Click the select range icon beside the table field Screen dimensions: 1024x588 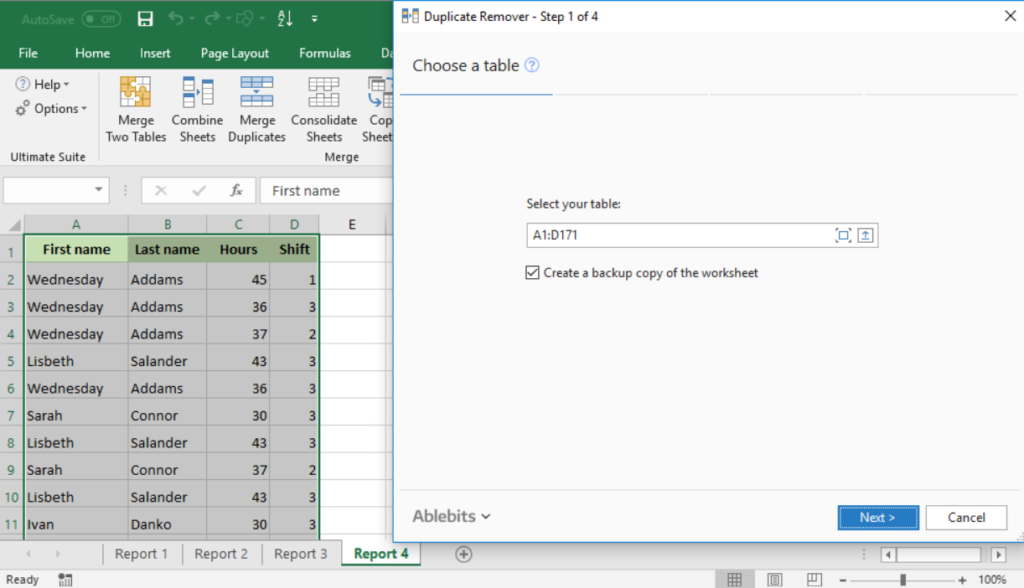click(x=844, y=235)
